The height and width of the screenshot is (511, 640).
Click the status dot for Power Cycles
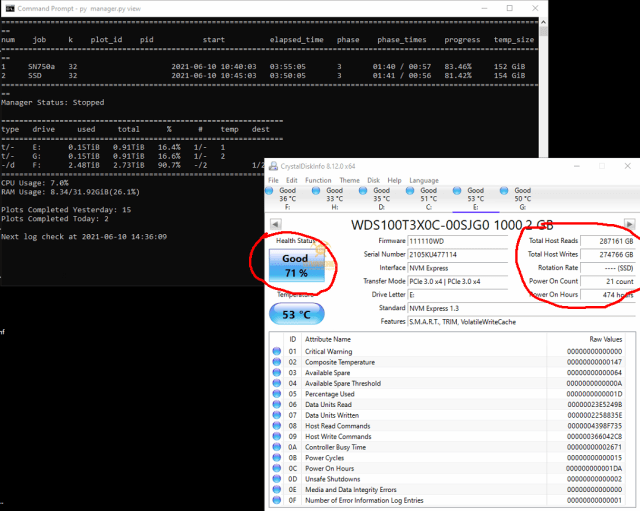(277, 457)
